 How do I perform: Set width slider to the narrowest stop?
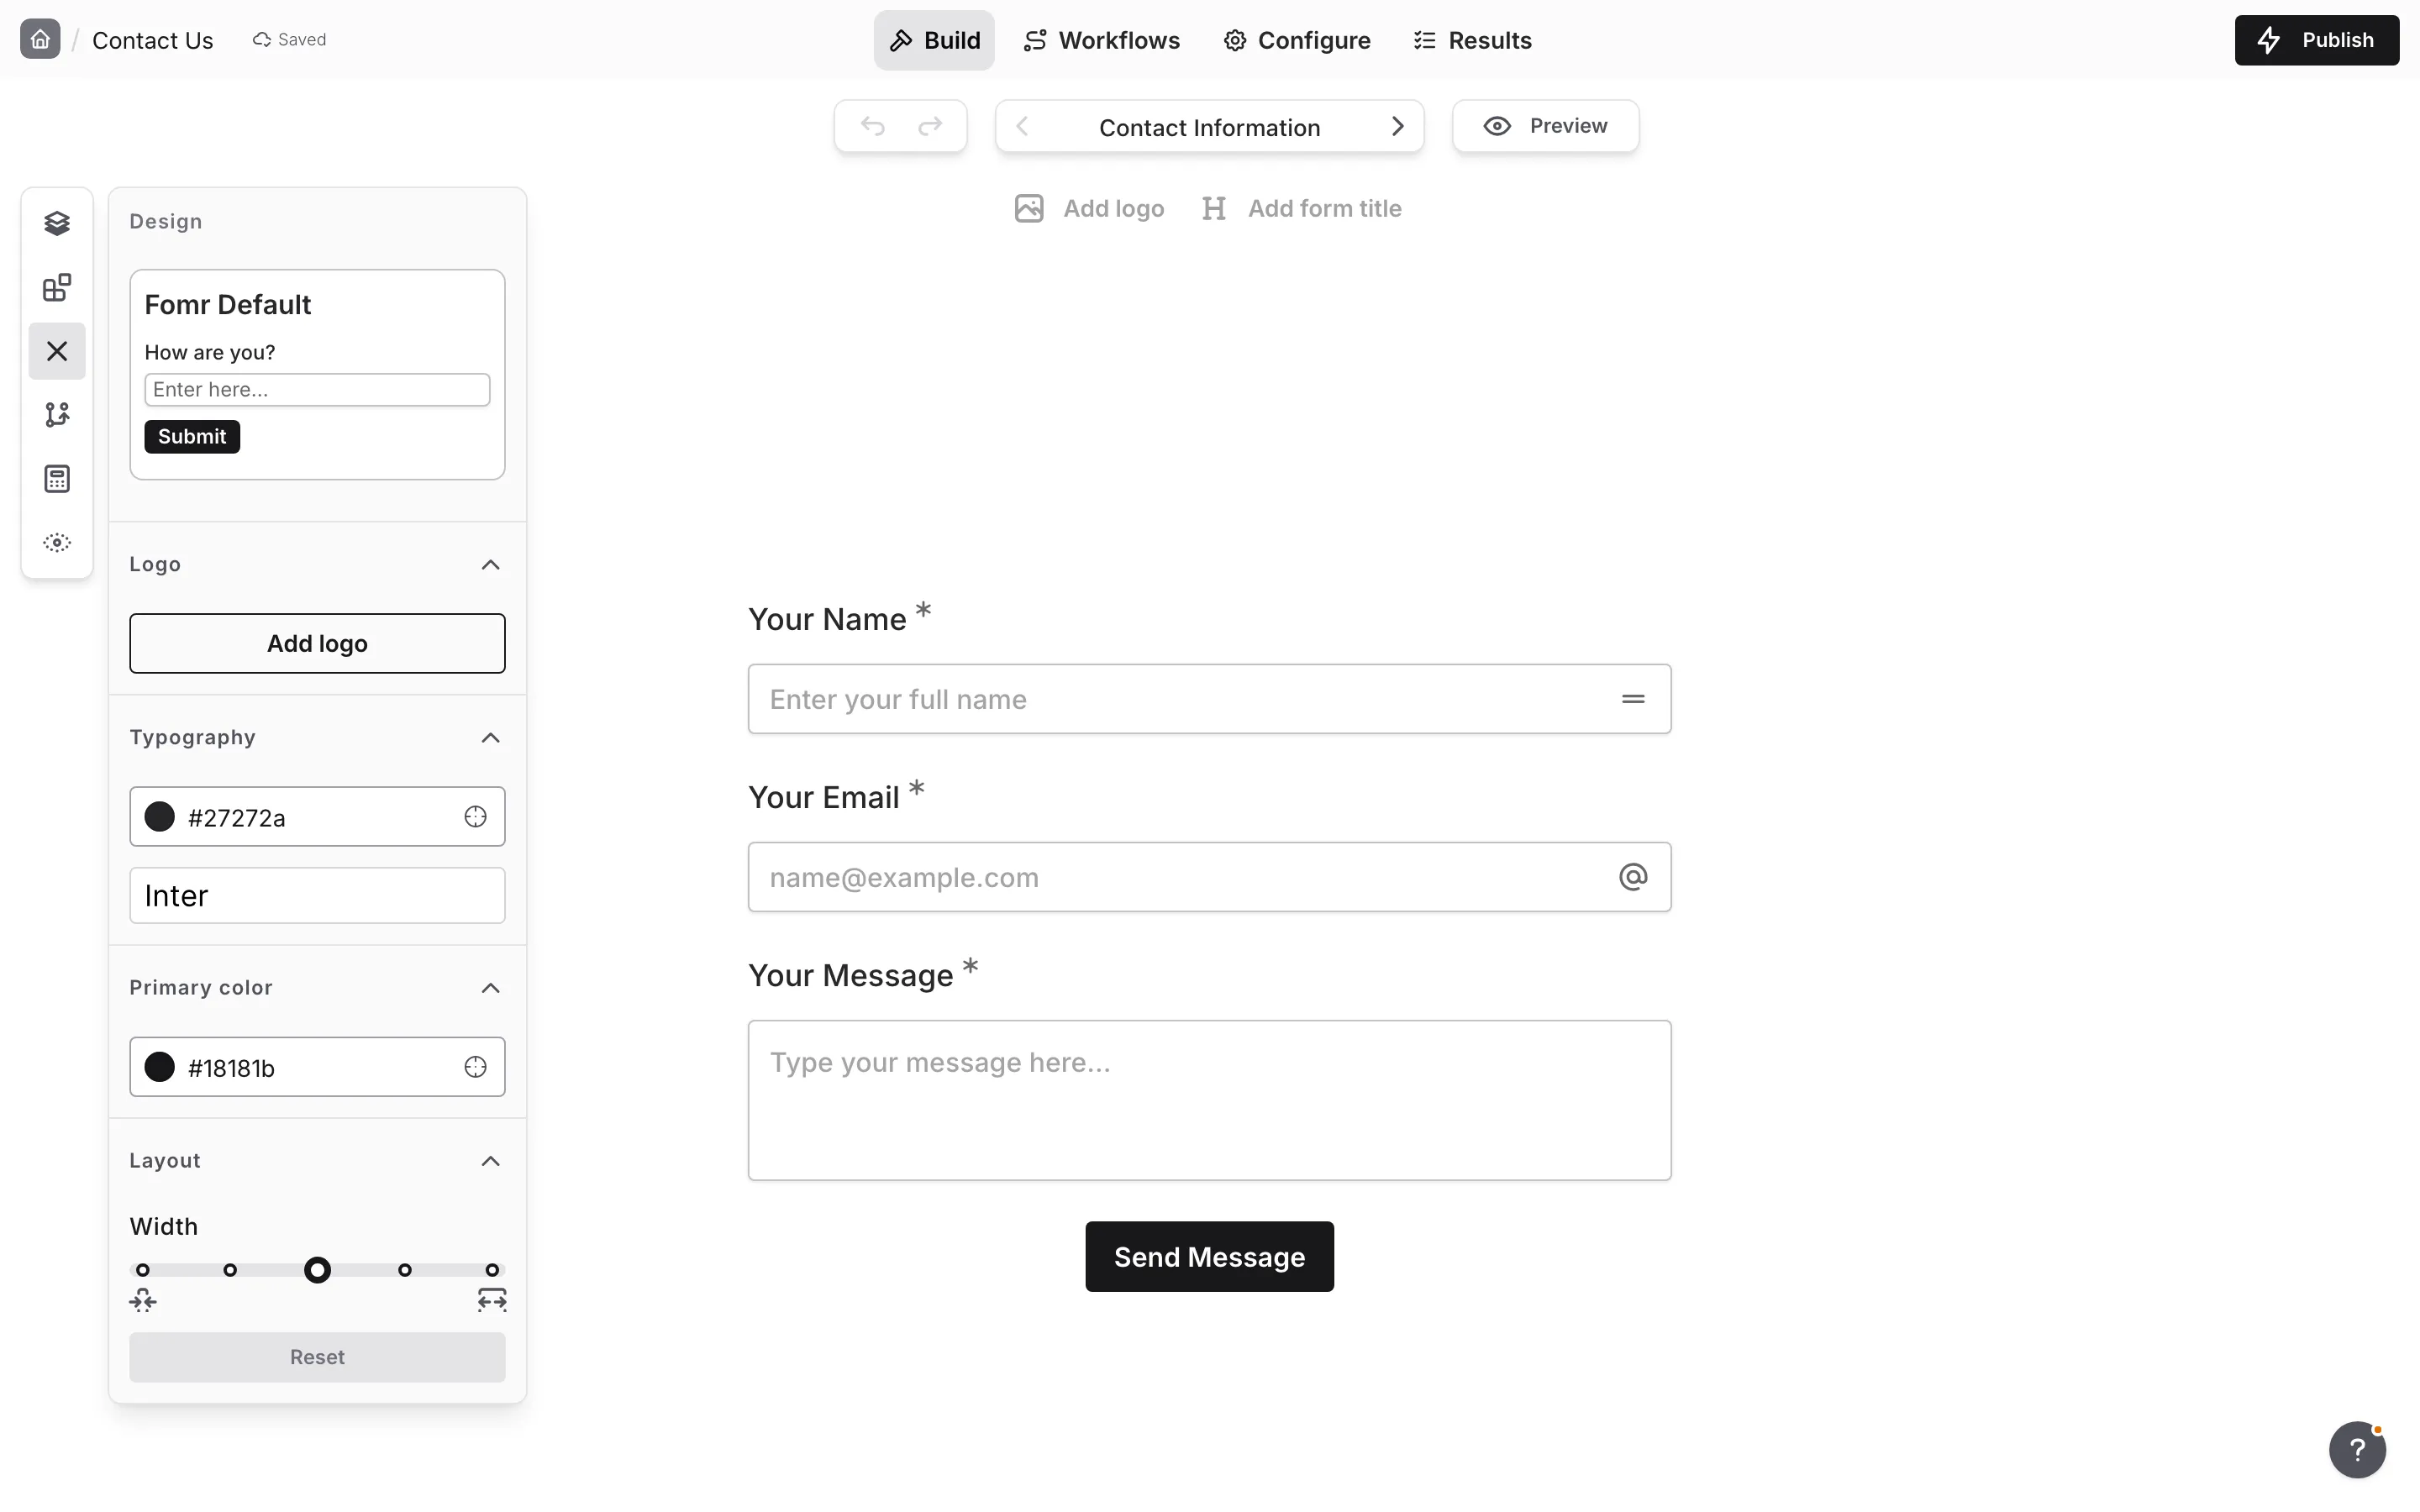coord(143,1270)
